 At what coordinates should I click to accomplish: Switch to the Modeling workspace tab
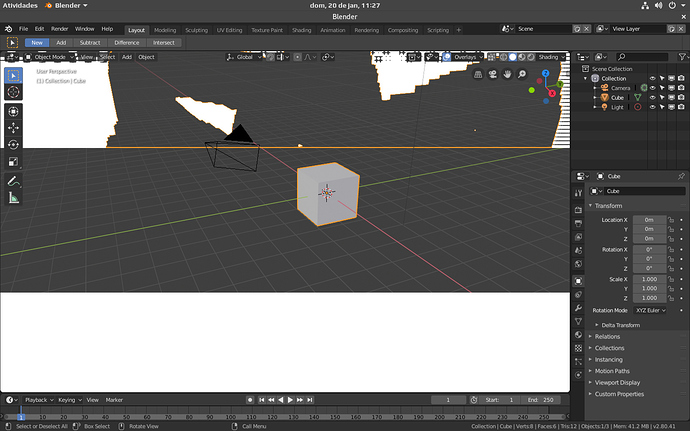(165, 30)
